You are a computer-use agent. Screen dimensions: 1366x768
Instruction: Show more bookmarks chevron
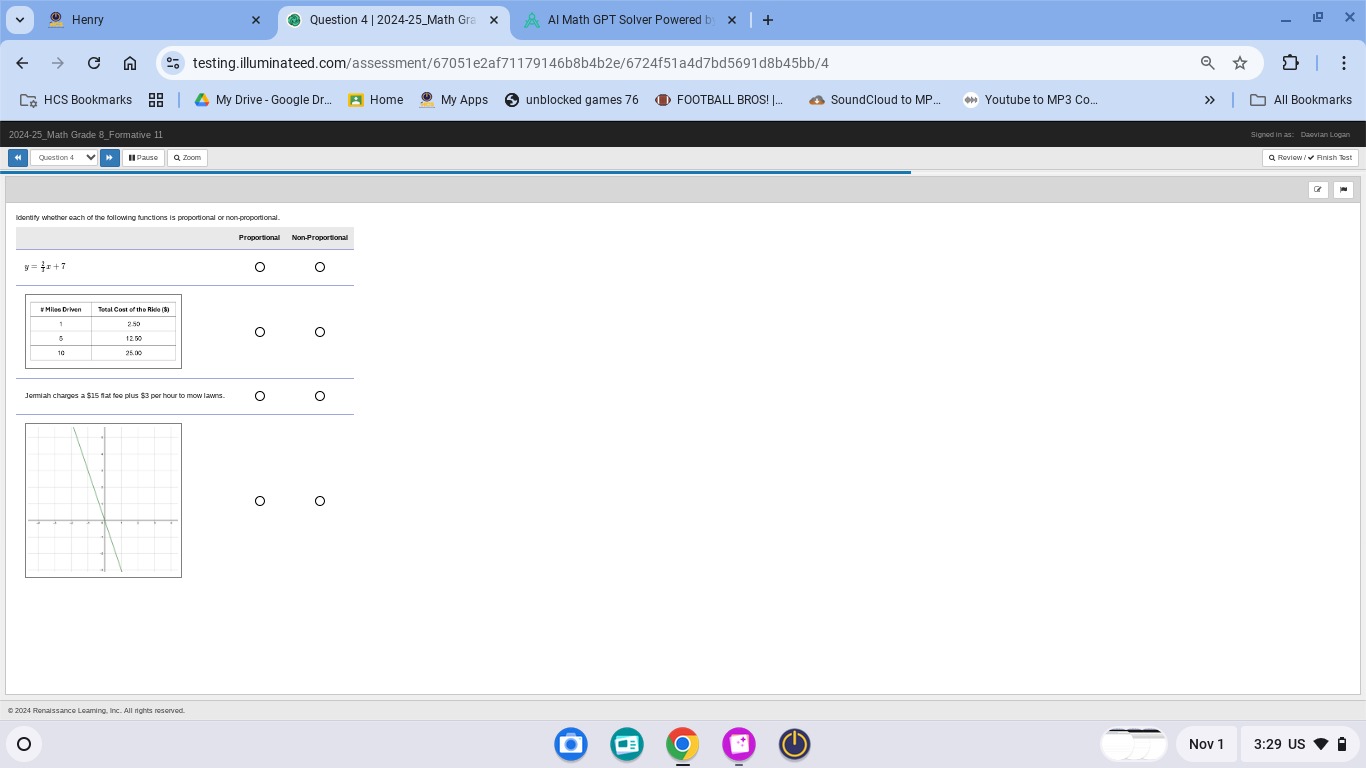click(x=1210, y=100)
